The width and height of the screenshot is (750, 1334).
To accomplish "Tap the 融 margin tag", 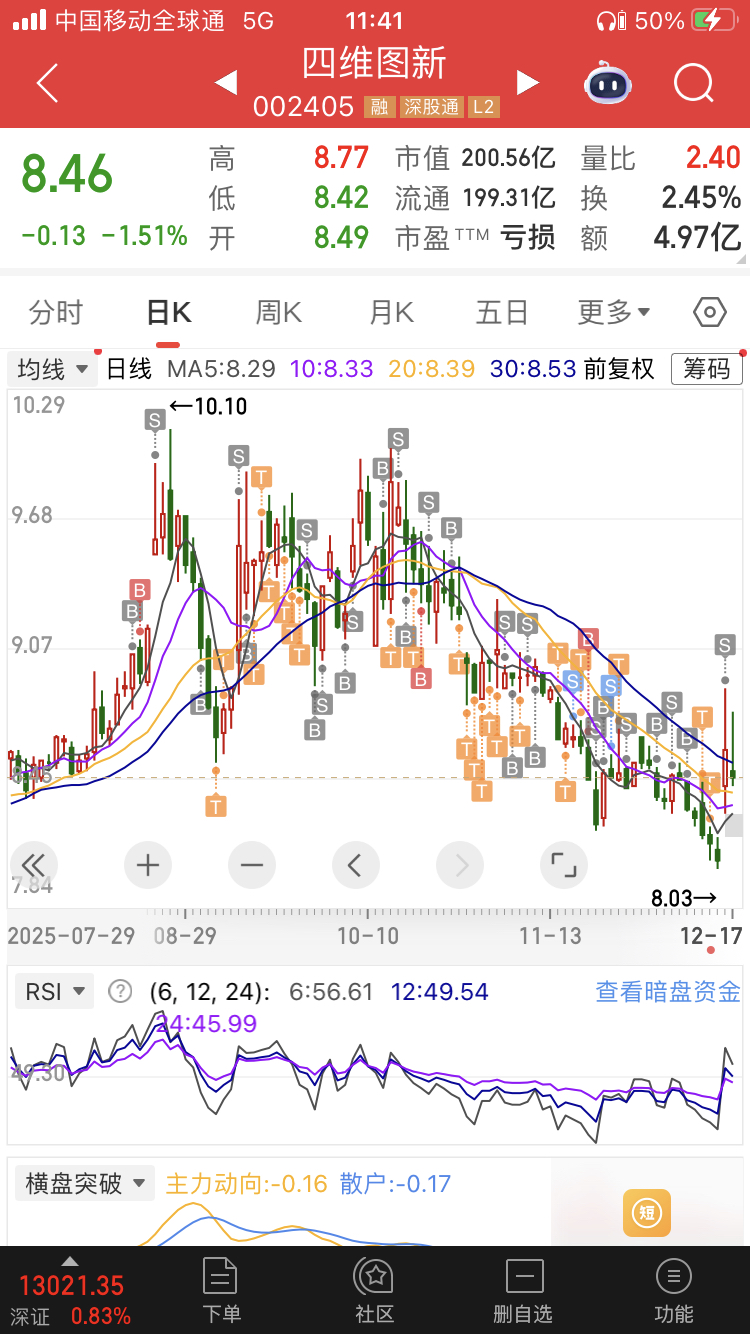I will [x=379, y=107].
